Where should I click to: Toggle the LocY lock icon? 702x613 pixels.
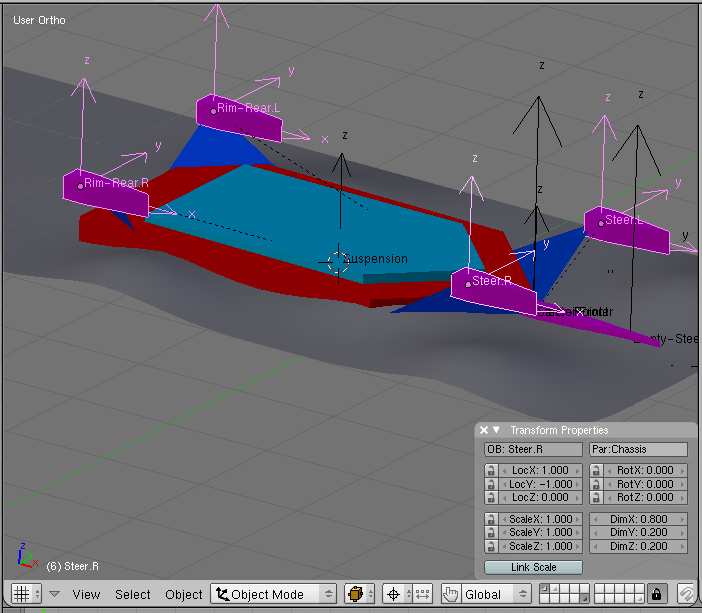[x=491, y=484]
